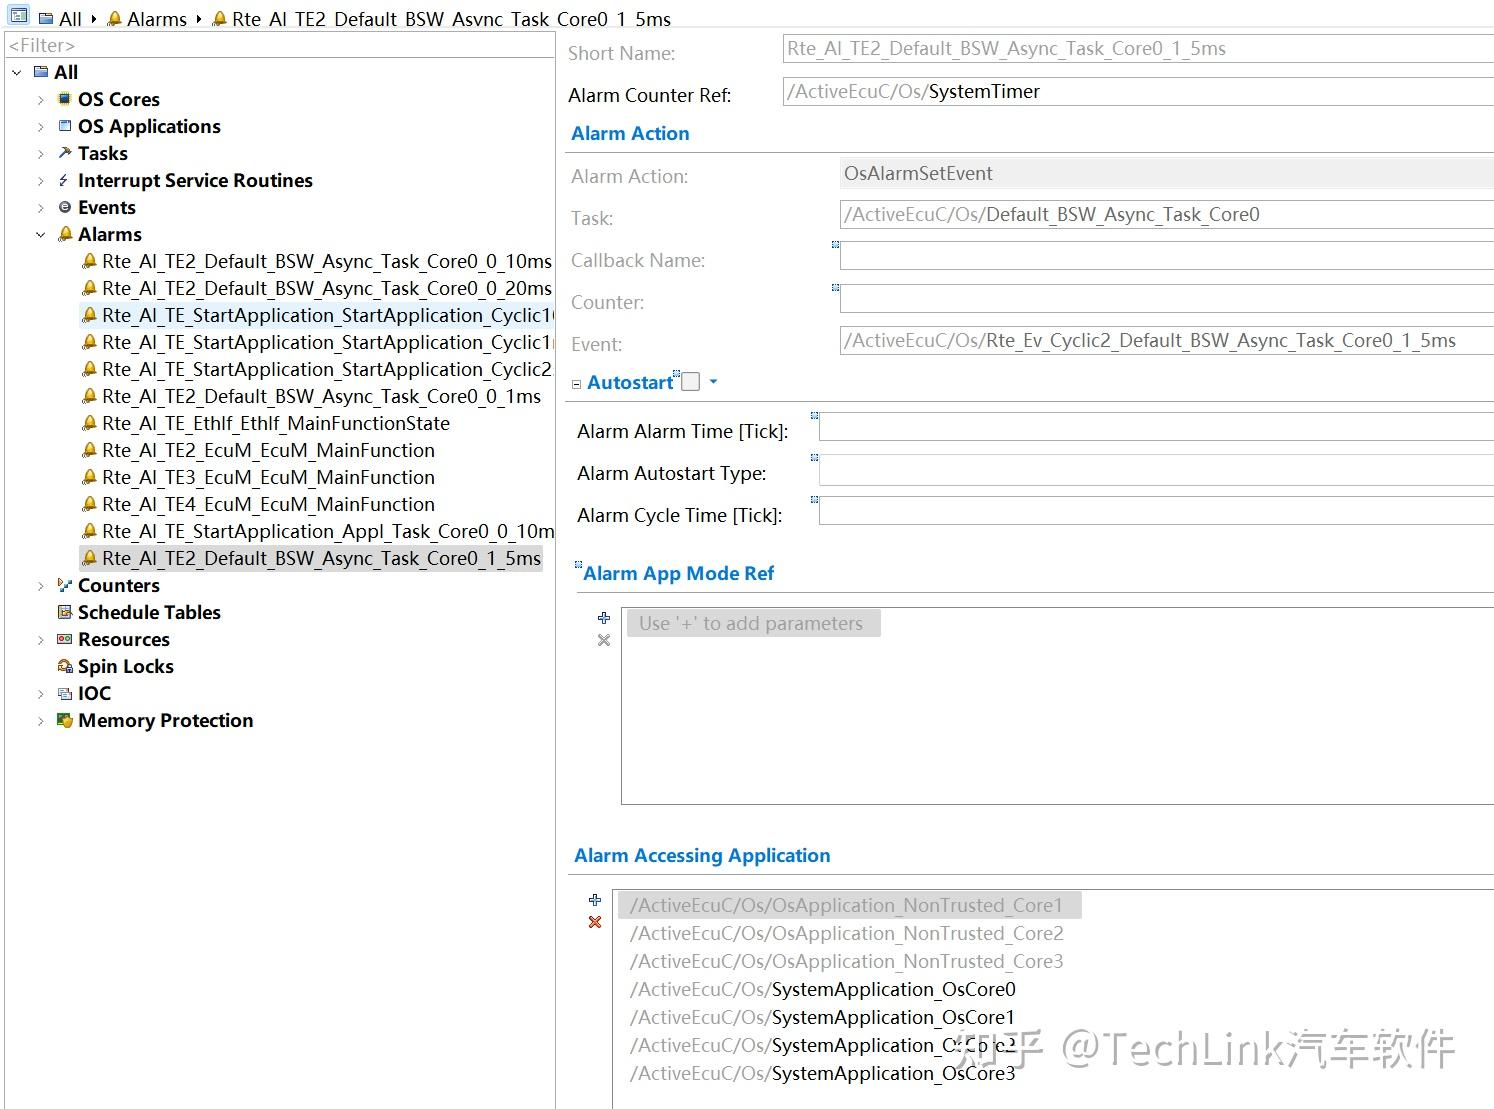Select SystemApplication_OsCore0 entry
Viewport: 1494px width, 1109px height.
click(822, 989)
